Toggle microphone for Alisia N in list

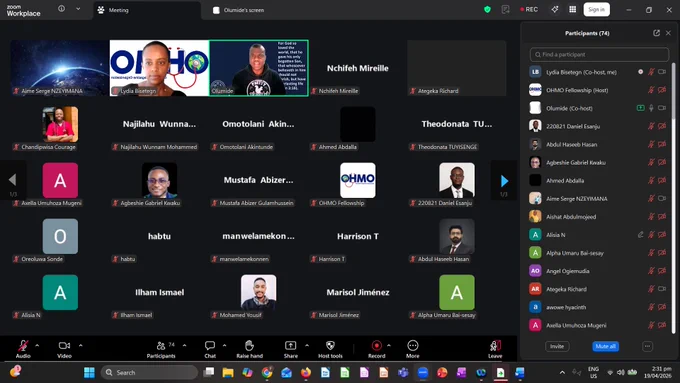tap(651, 235)
